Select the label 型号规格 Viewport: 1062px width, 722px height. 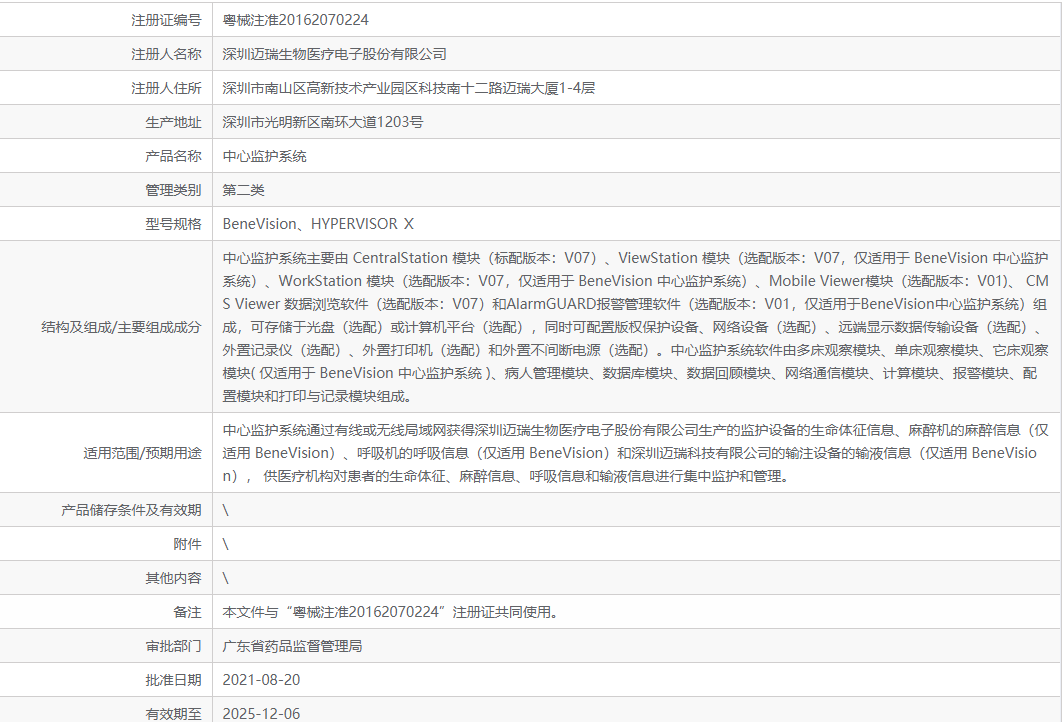(x=173, y=224)
